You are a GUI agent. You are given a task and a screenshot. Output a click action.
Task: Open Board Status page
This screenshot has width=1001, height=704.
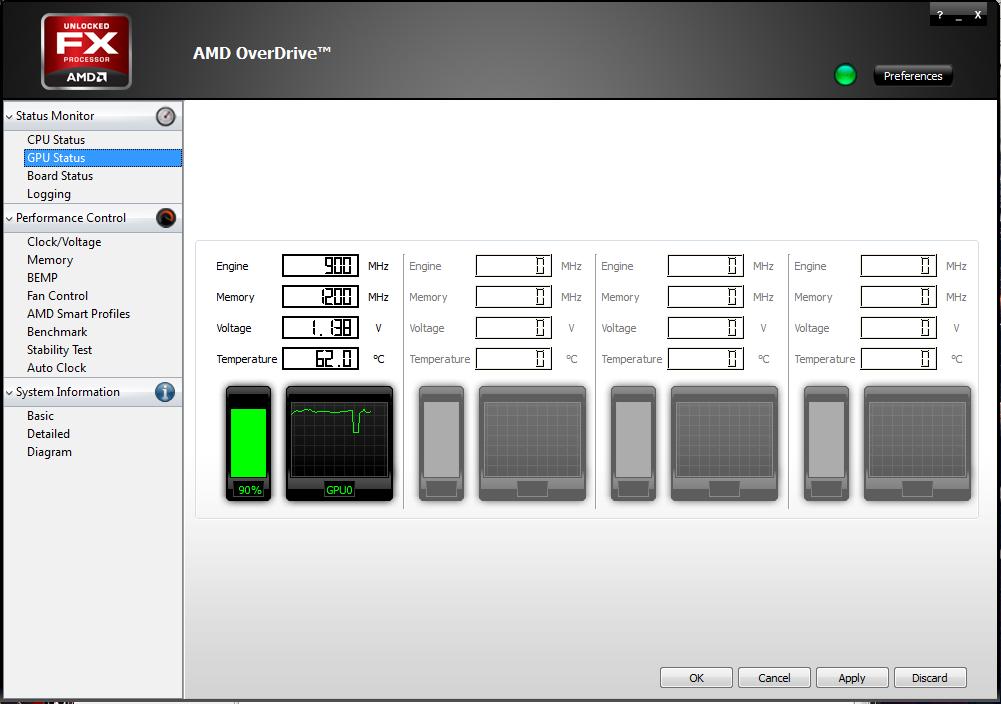(60, 176)
